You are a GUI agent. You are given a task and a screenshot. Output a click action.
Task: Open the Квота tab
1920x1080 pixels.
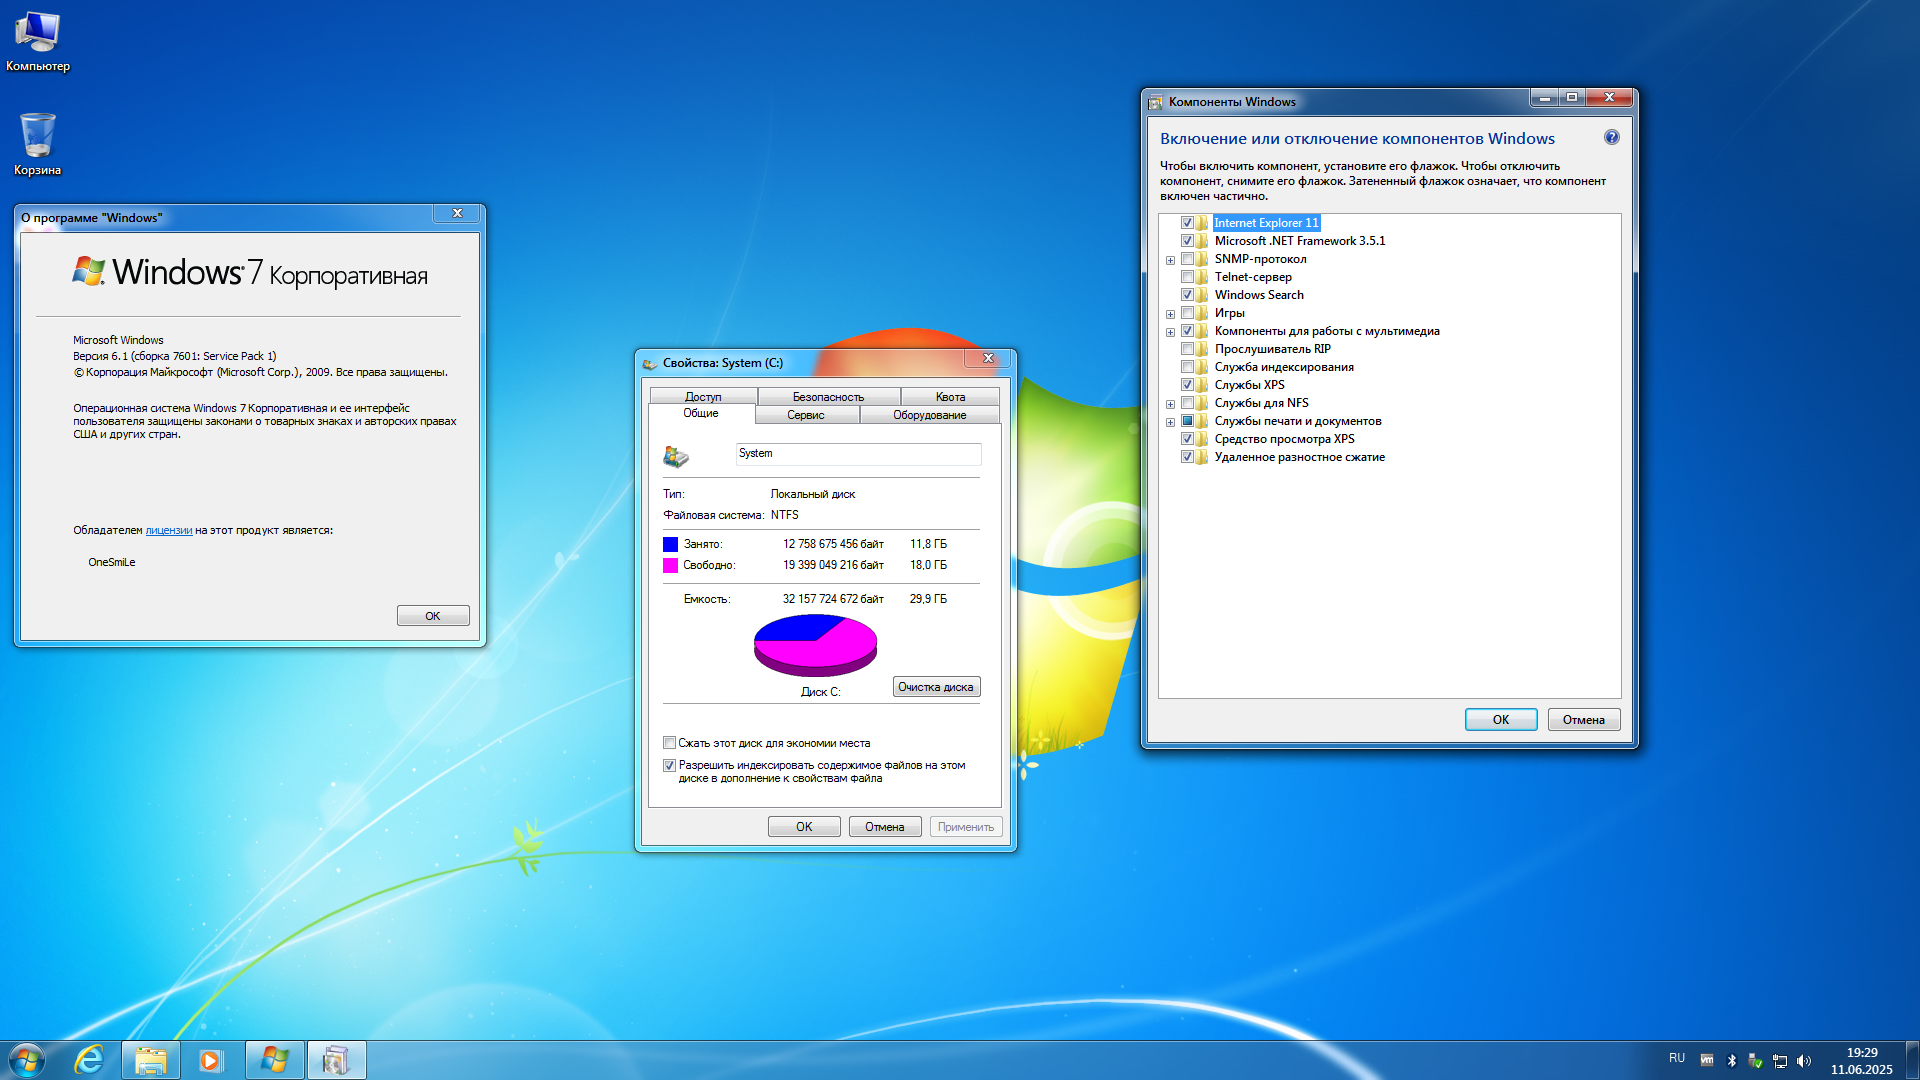(950, 397)
